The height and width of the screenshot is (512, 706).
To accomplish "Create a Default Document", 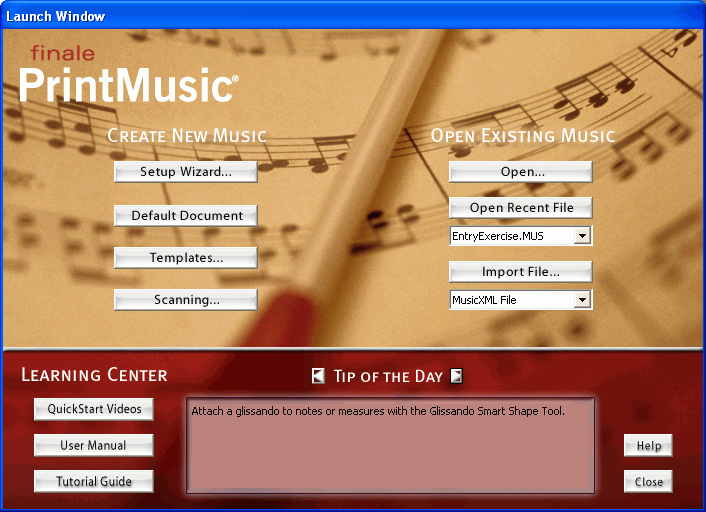I will click(186, 216).
